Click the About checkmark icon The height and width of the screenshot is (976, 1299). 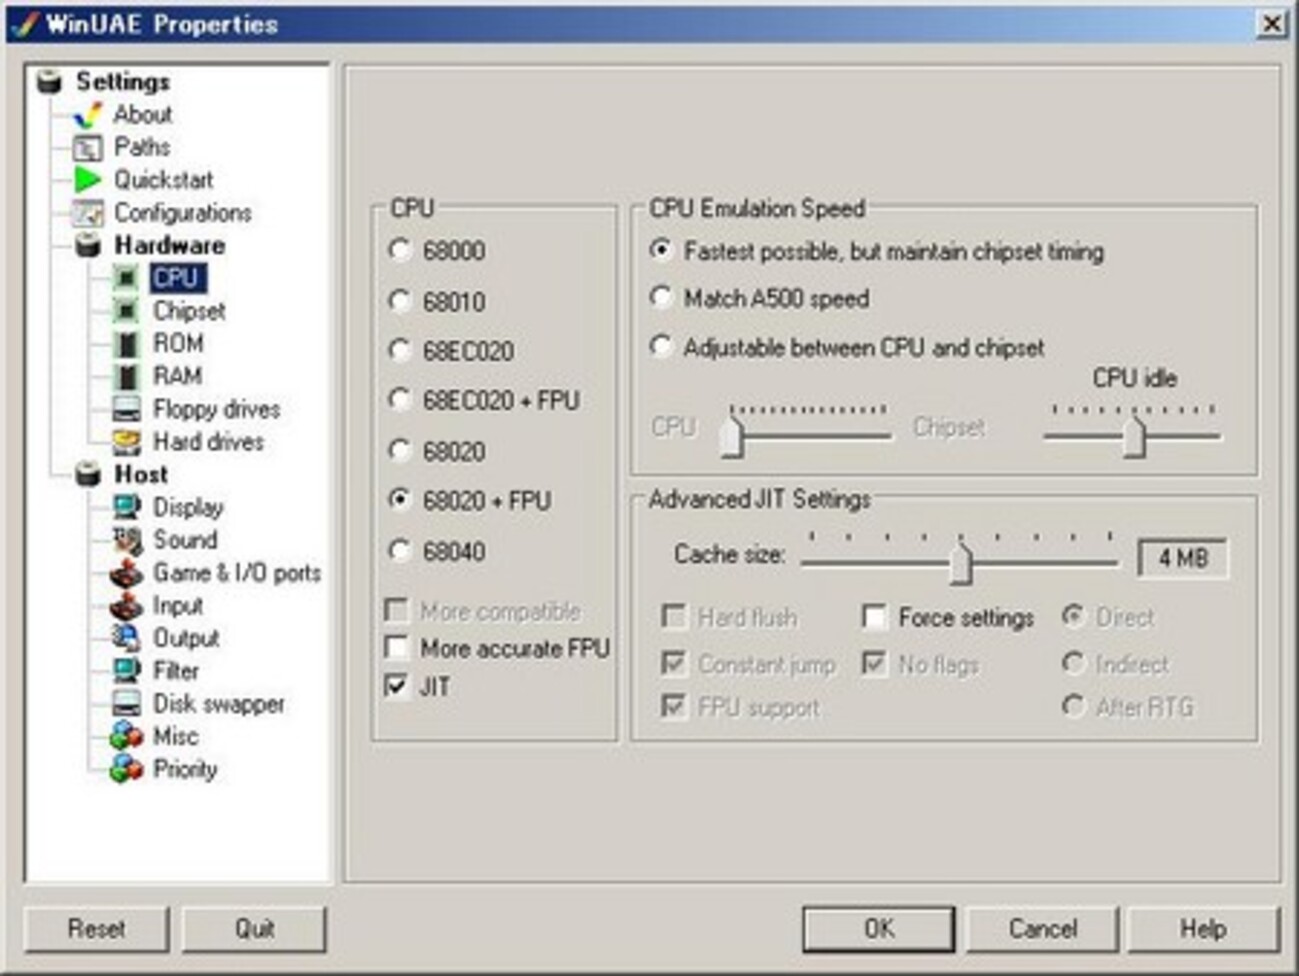point(88,115)
